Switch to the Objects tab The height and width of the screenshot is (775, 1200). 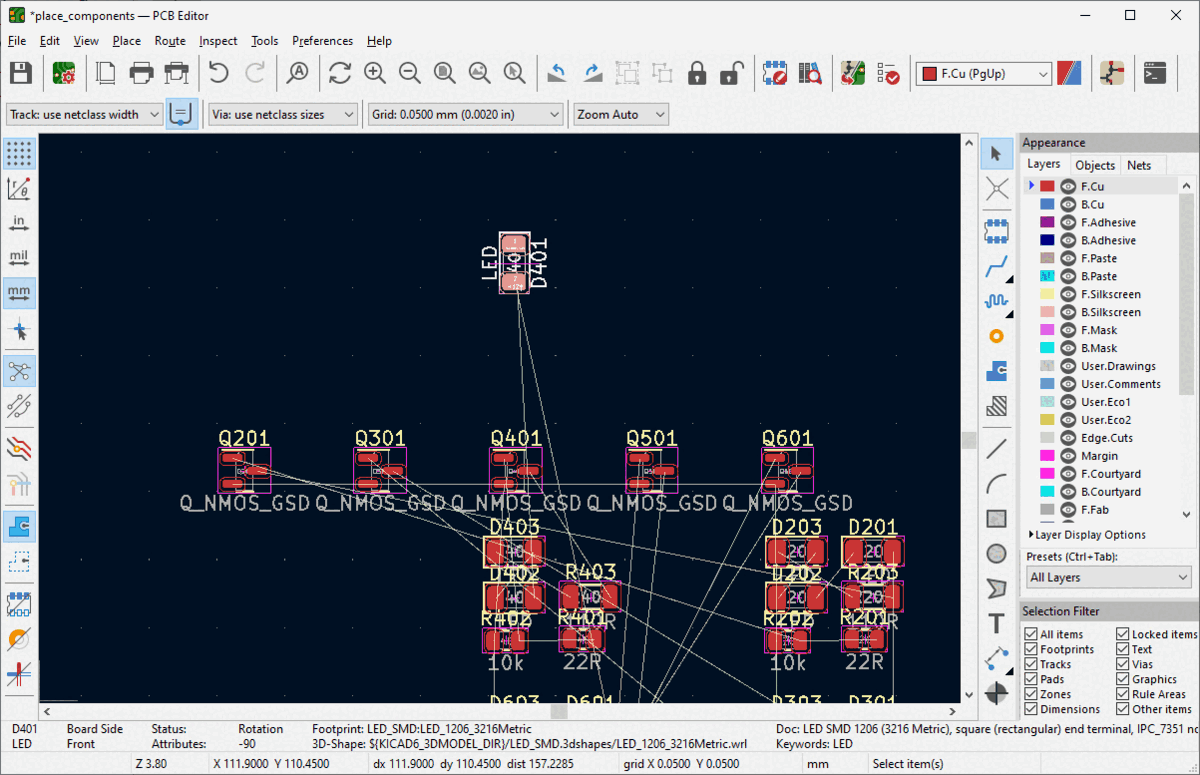click(1095, 165)
